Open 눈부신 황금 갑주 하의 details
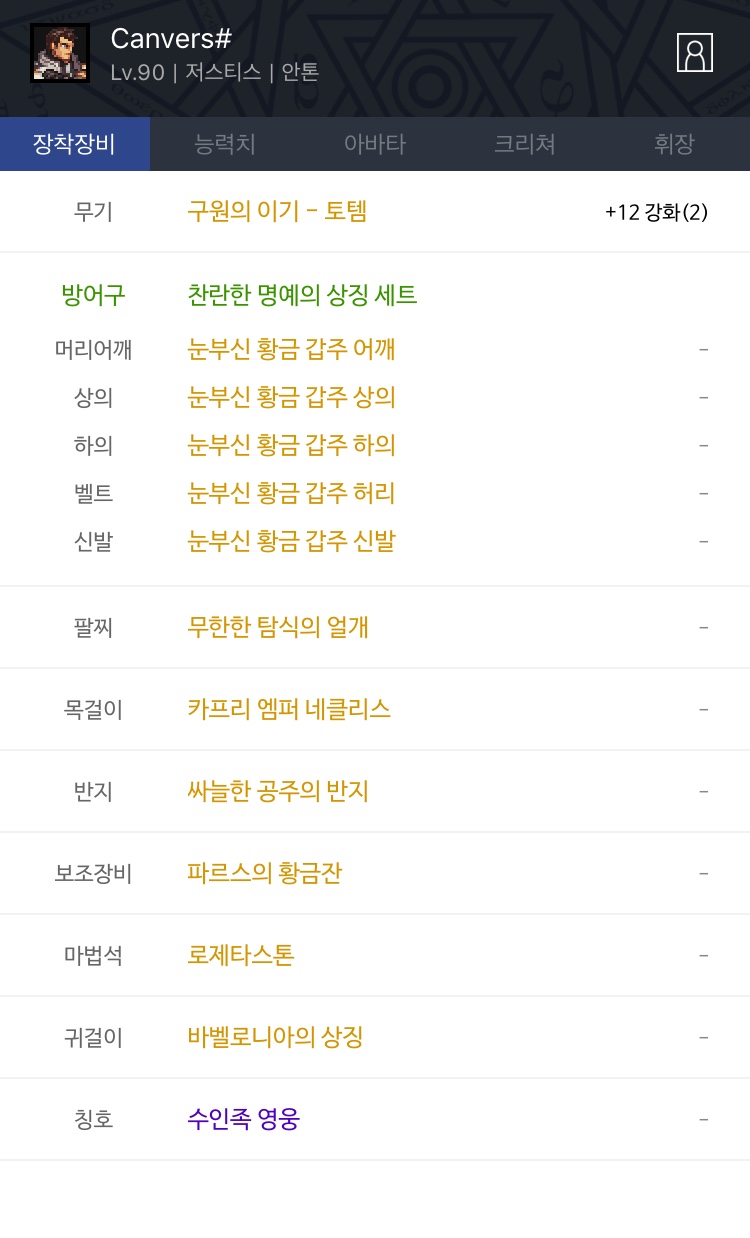The image size is (750, 1238). (291, 445)
